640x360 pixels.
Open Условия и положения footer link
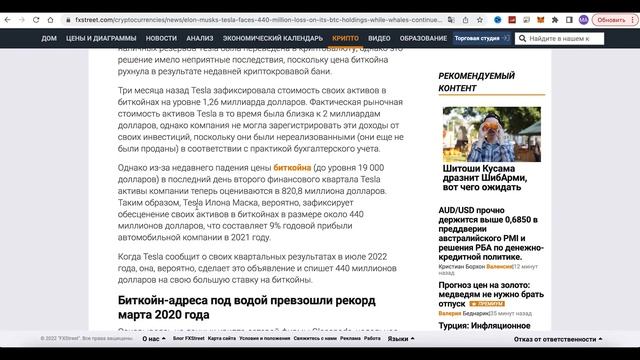(264, 338)
